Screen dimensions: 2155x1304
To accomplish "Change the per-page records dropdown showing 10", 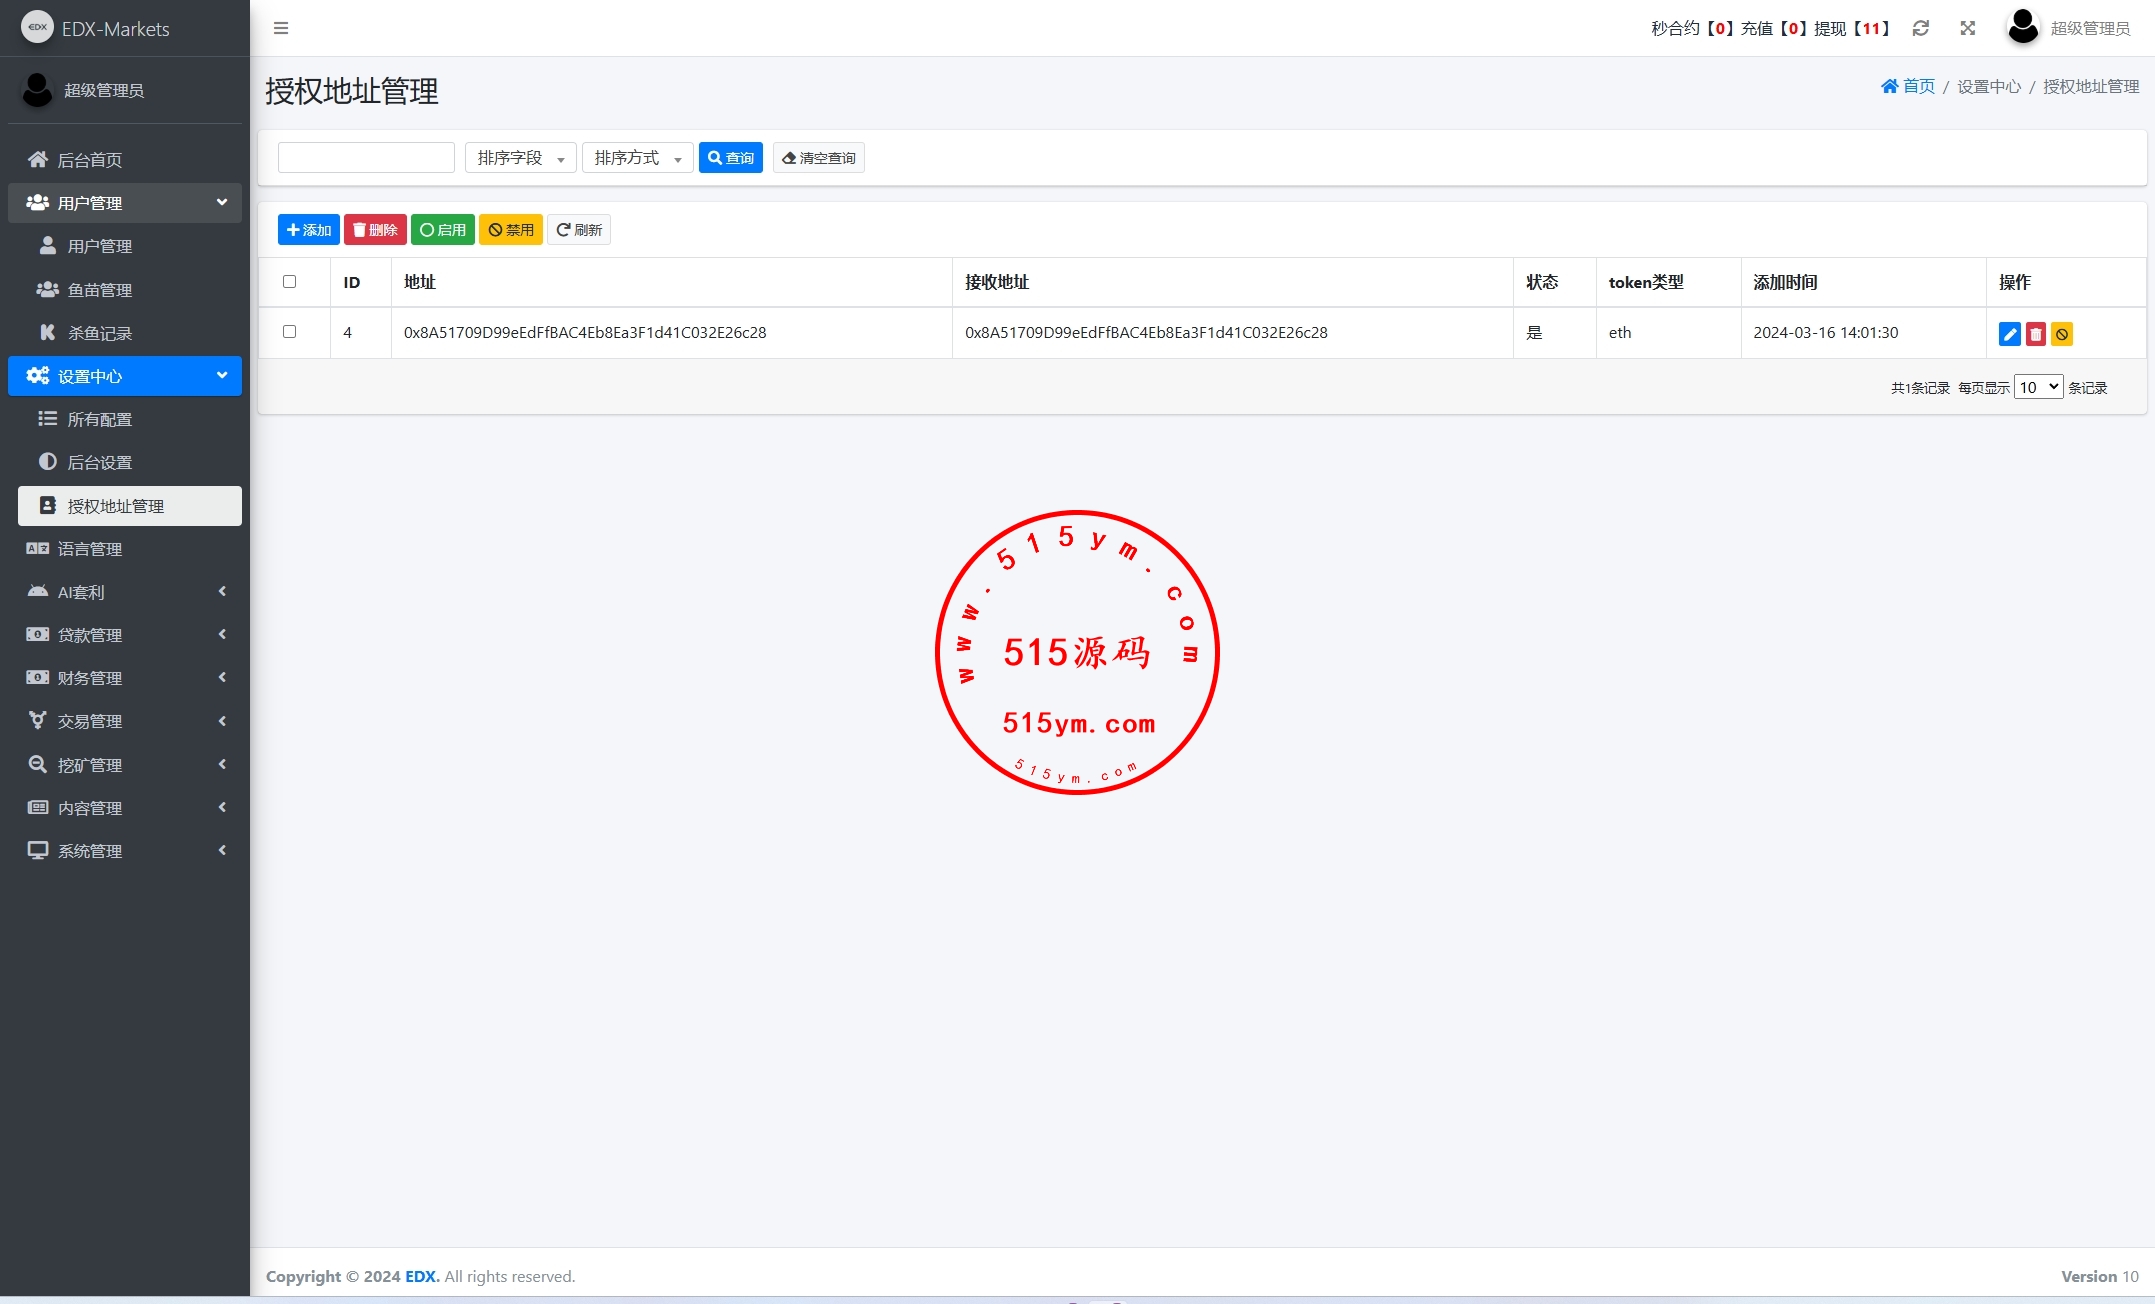I will [2037, 387].
